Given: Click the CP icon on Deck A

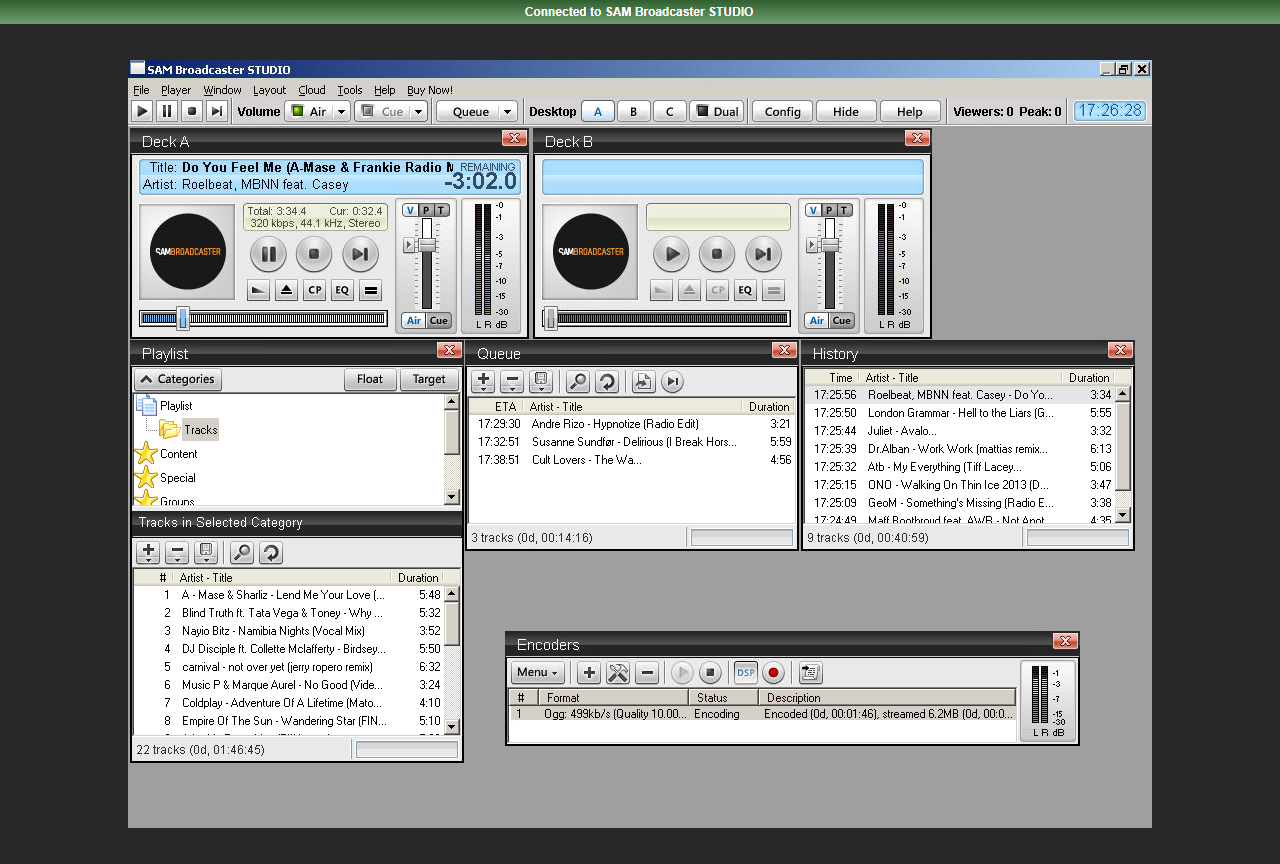Looking at the screenshot, I should point(314,289).
